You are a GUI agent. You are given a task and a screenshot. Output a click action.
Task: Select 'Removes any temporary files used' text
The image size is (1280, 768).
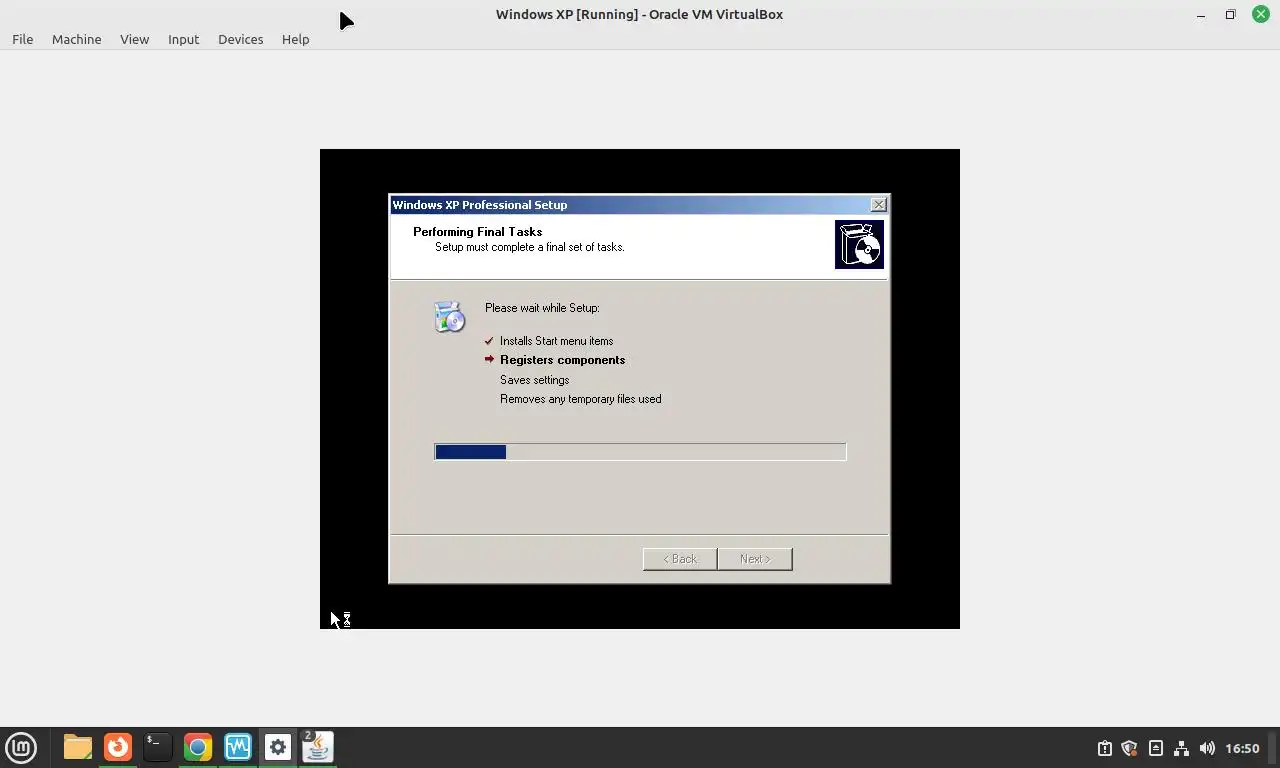[580, 399]
